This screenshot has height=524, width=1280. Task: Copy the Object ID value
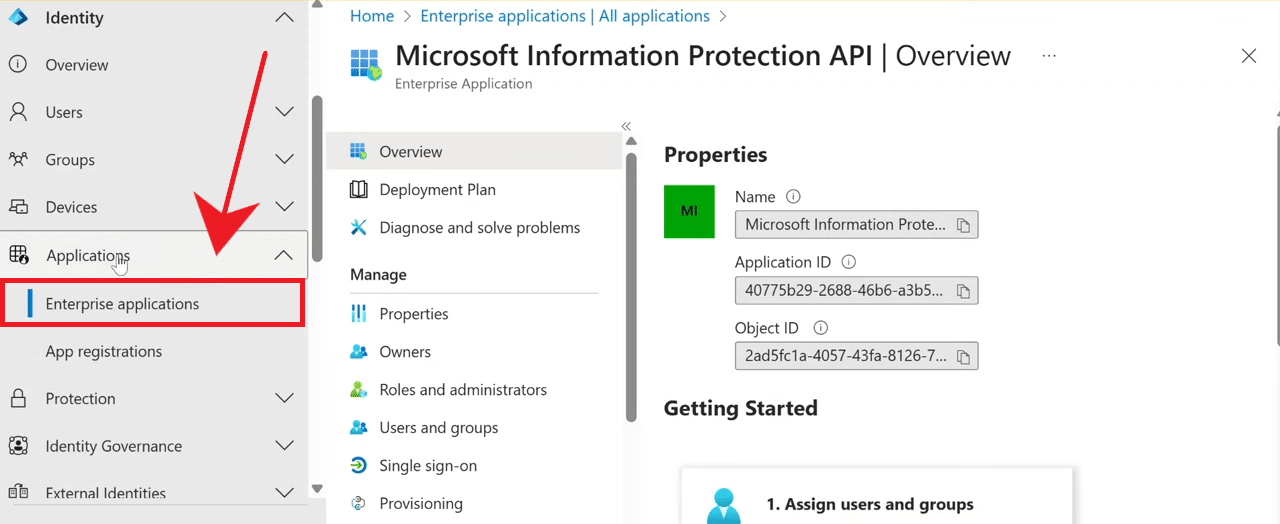[x=963, y=357]
